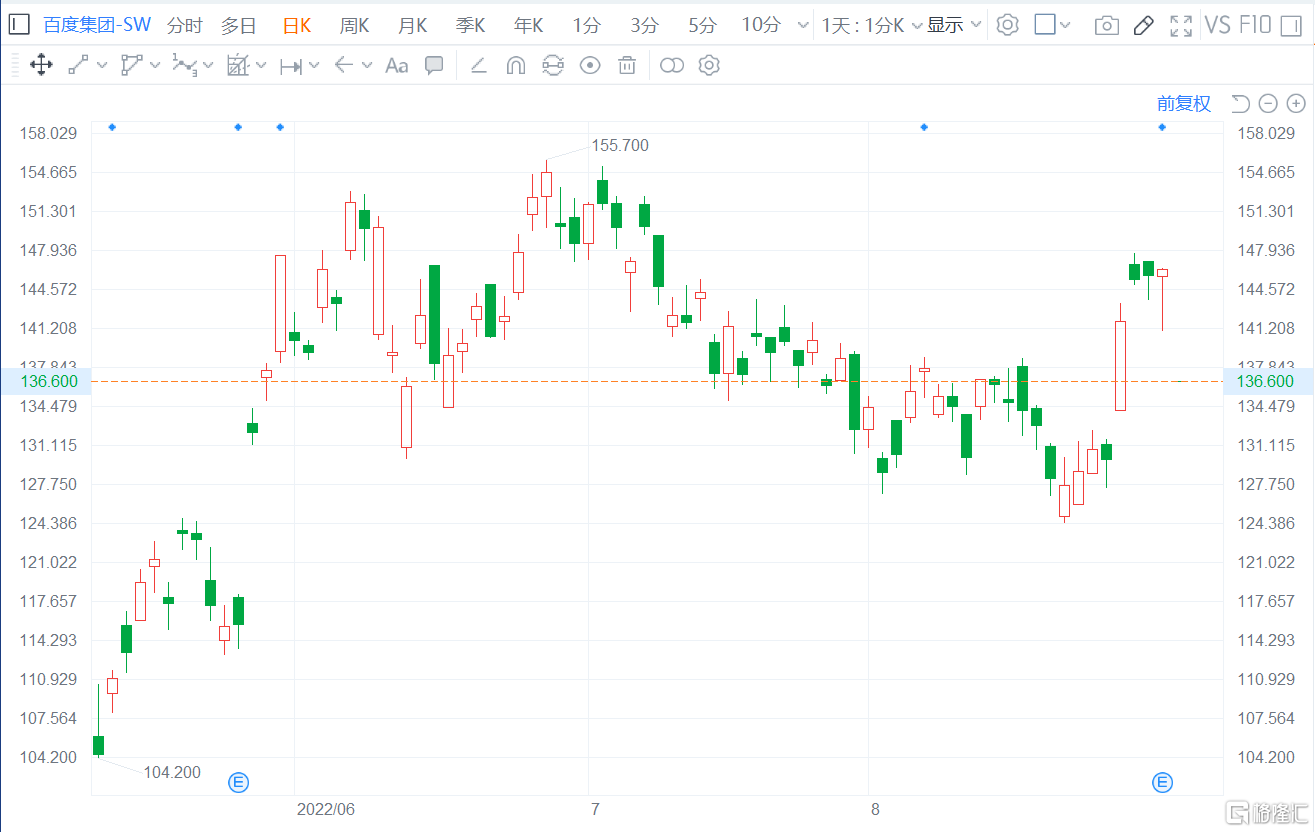Delete drawings with trash icon
The width and height of the screenshot is (1315, 832).
click(x=627, y=66)
